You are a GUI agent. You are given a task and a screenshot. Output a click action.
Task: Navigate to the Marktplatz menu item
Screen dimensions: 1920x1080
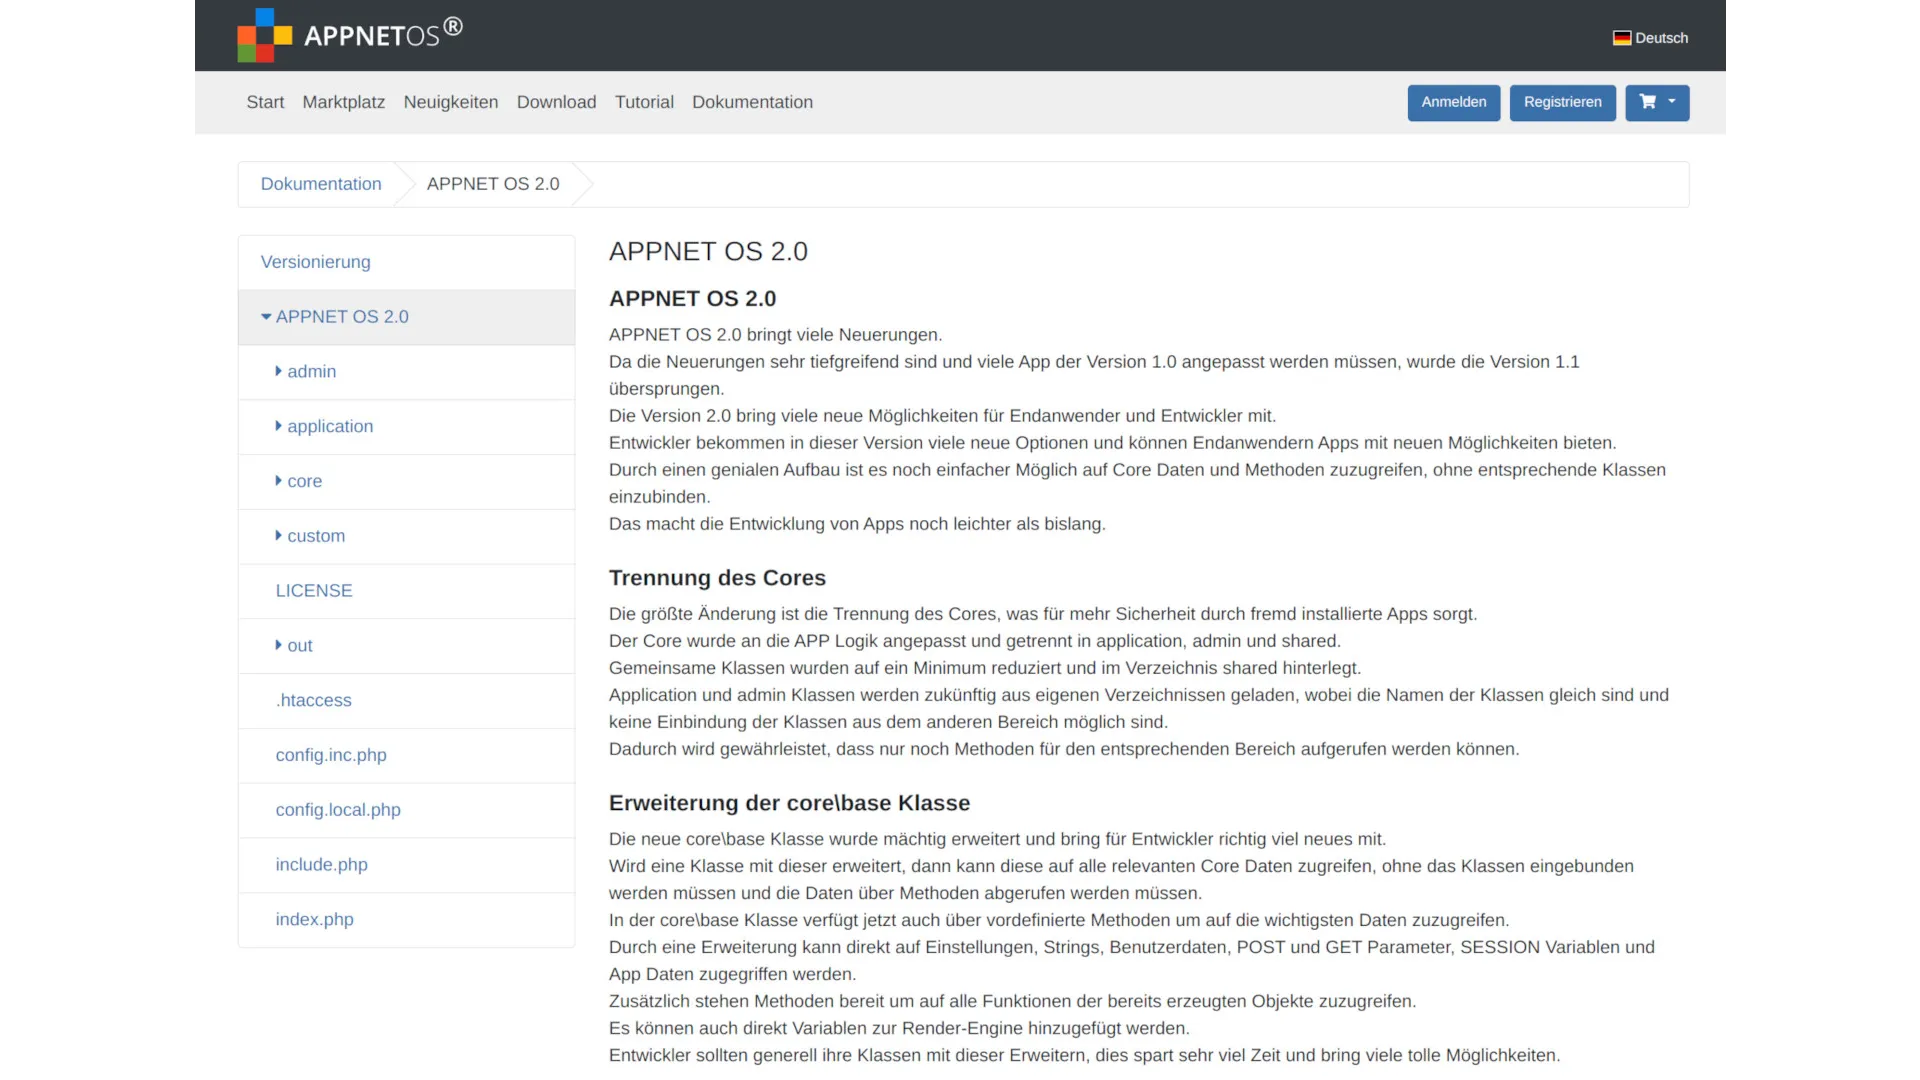pos(343,102)
